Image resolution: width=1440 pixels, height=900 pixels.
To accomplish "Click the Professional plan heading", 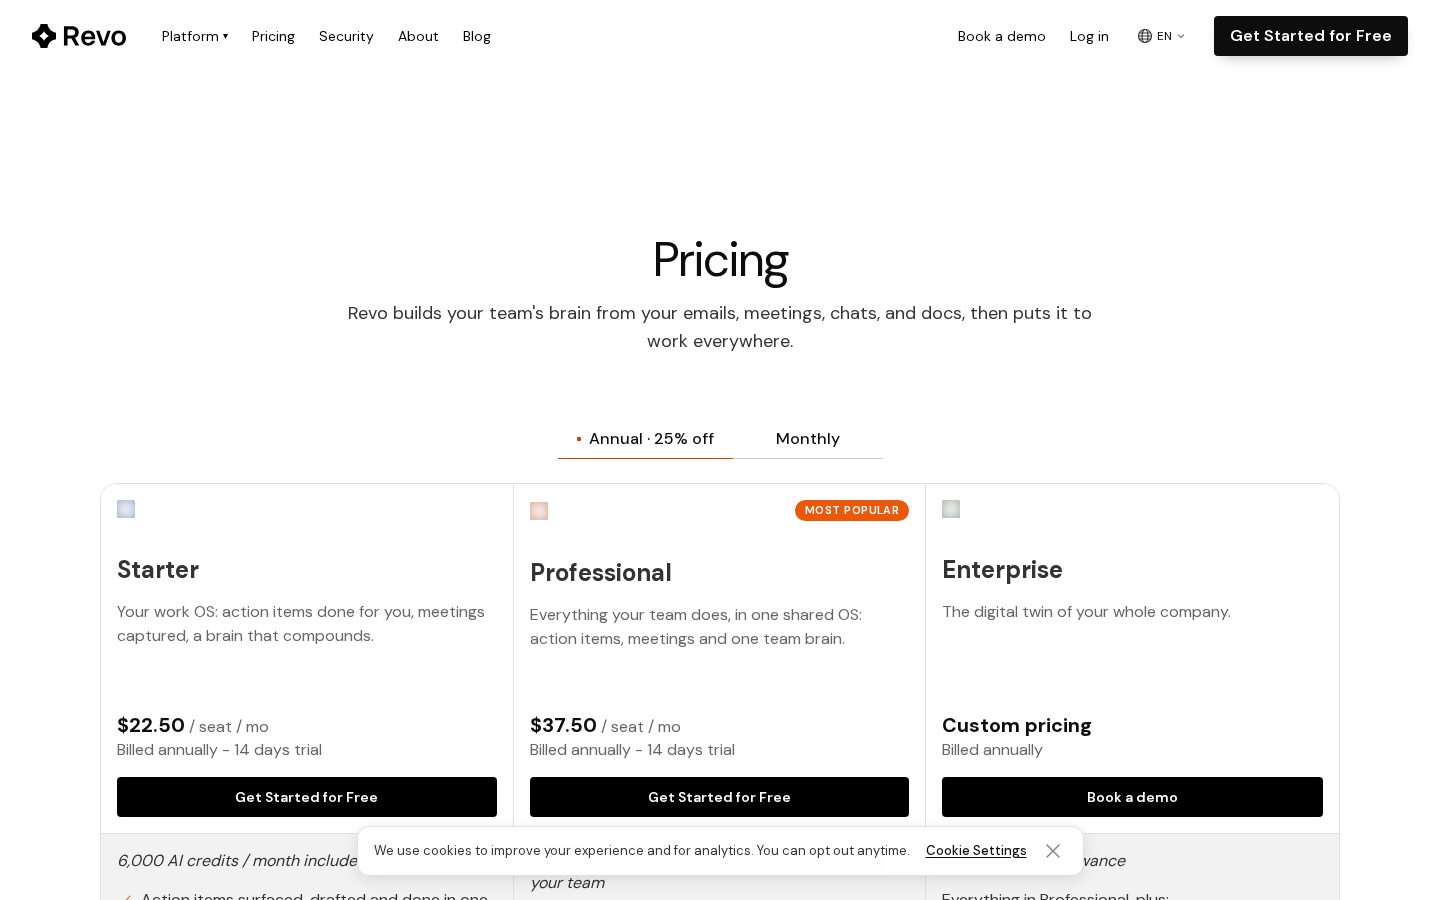I will point(601,573).
